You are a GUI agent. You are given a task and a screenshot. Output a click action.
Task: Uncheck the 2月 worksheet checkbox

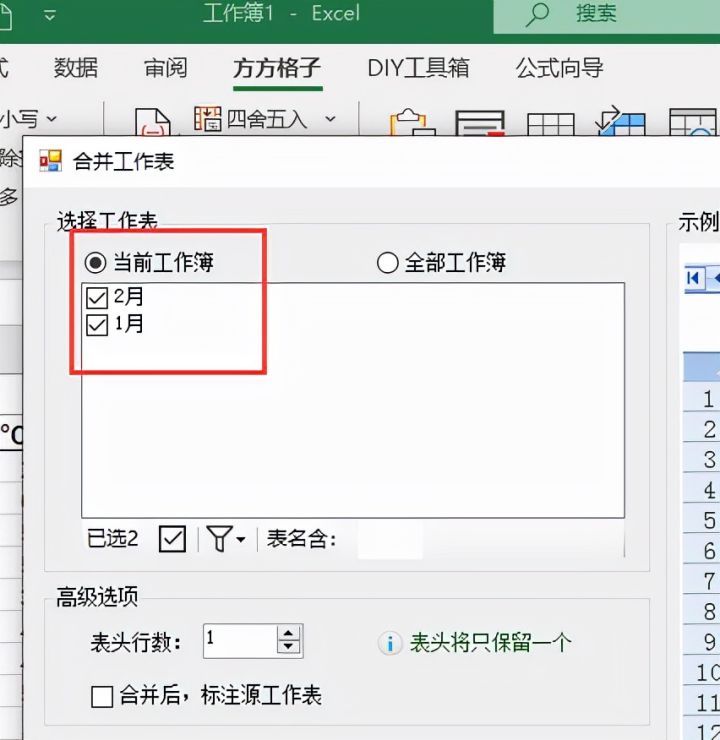(x=97, y=298)
